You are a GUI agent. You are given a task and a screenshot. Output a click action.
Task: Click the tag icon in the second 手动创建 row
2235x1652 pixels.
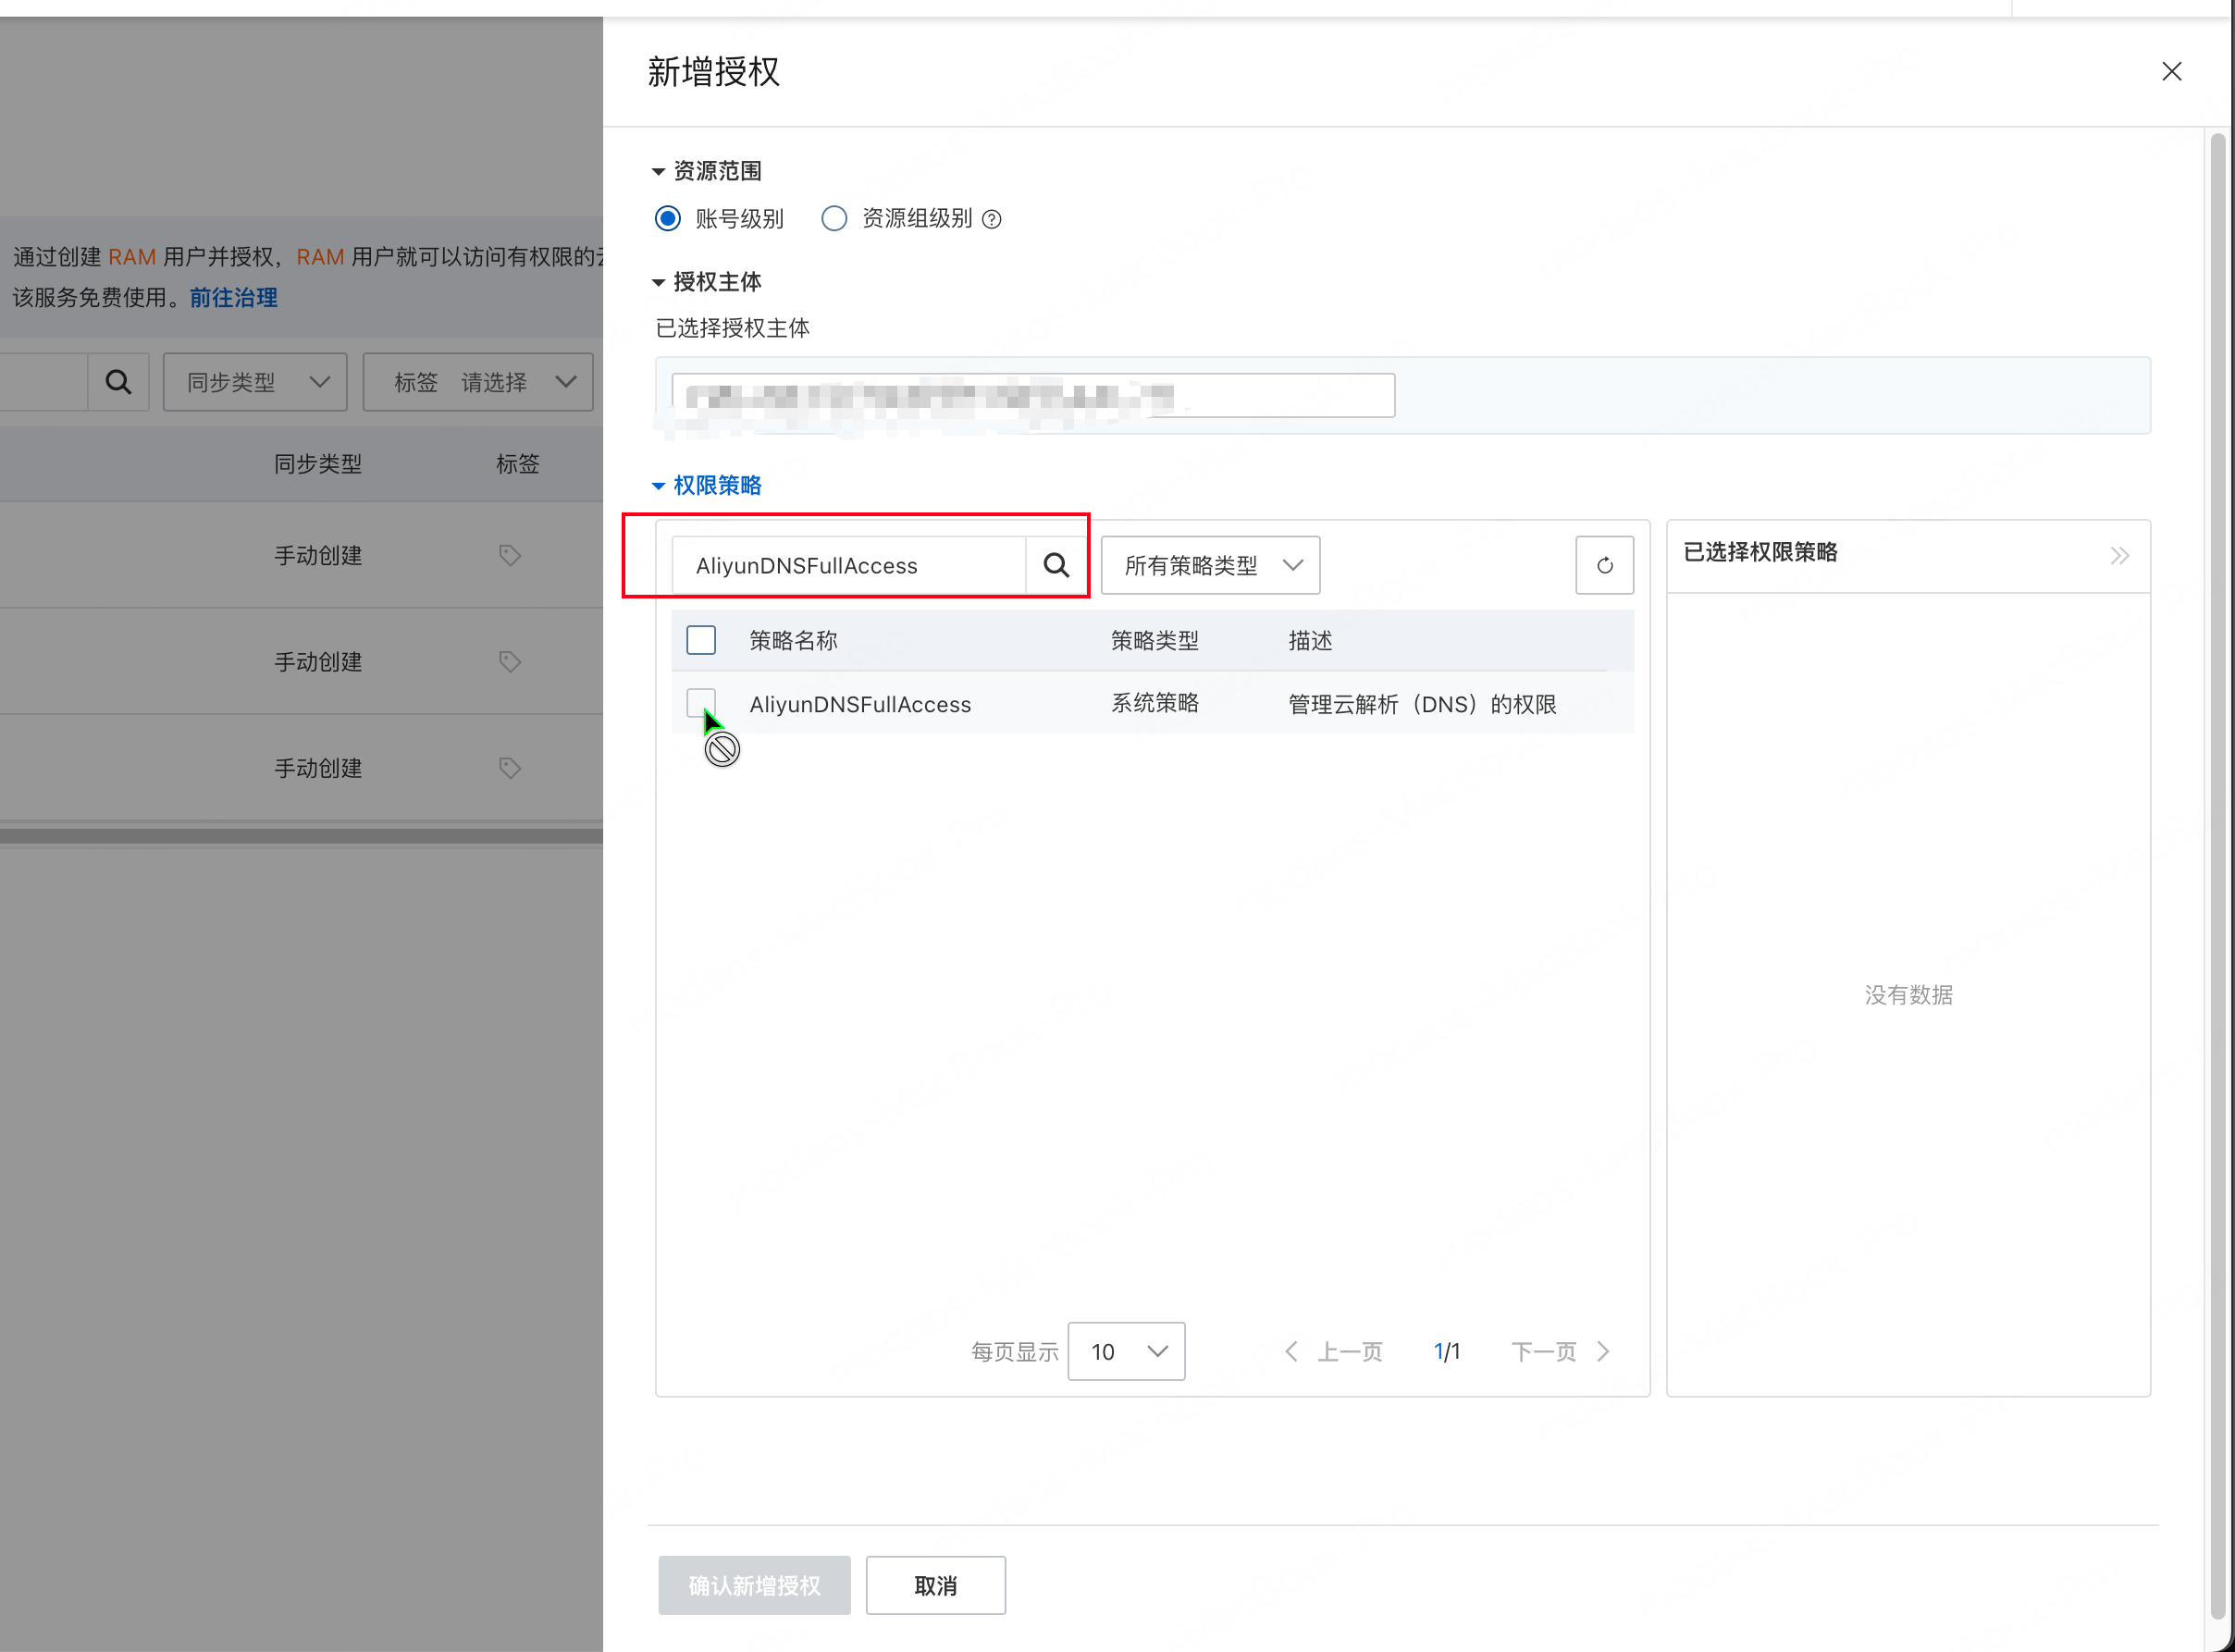click(x=510, y=661)
